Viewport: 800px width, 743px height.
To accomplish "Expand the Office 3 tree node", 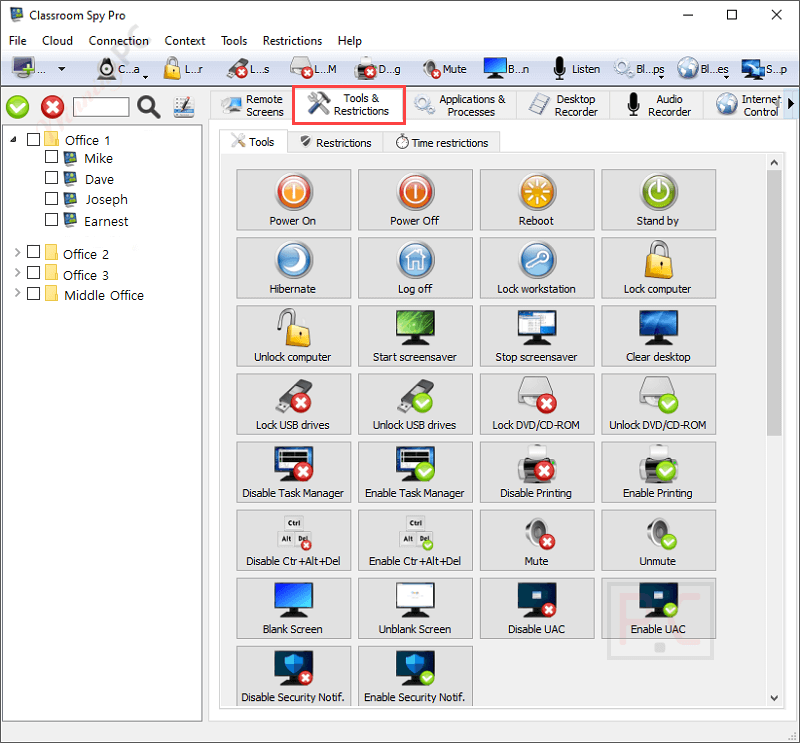I will click(17, 273).
